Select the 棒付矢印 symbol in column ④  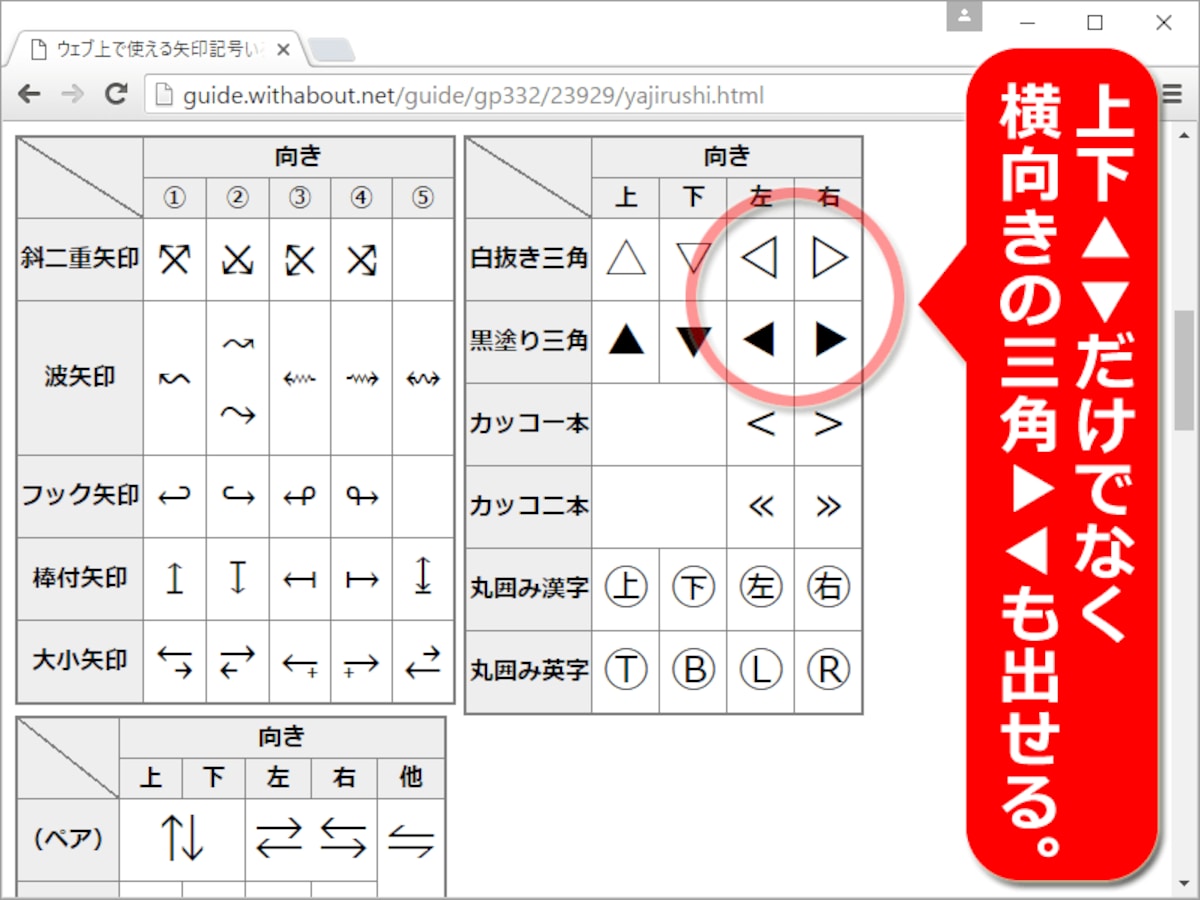(x=361, y=579)
